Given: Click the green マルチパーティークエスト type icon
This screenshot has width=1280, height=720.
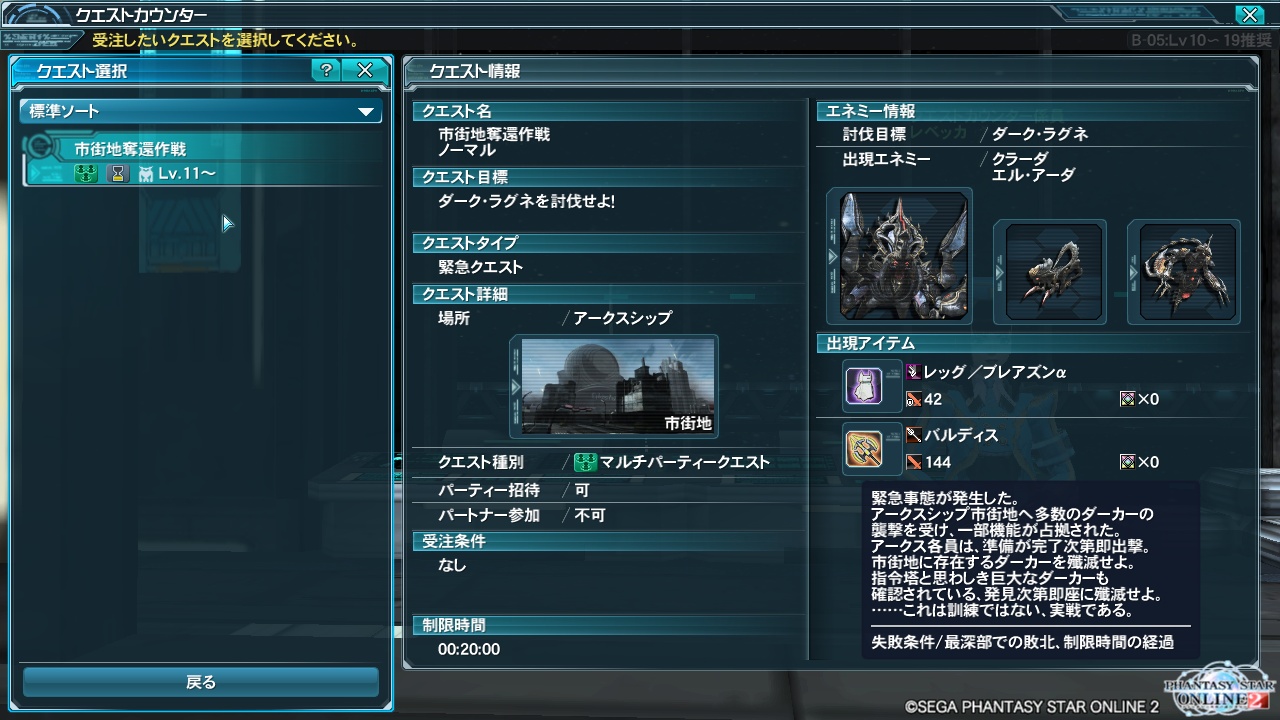Looking at the screenshot, I should pos(585,462).
